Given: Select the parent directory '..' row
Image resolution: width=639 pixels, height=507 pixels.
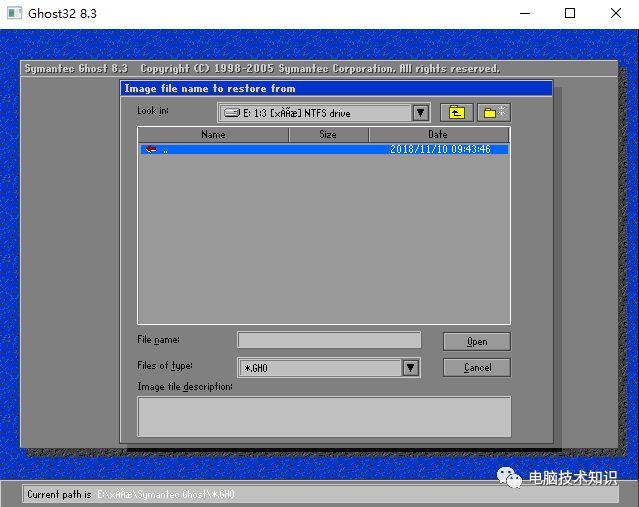Looking at the screenshot, I should [324, 149].
